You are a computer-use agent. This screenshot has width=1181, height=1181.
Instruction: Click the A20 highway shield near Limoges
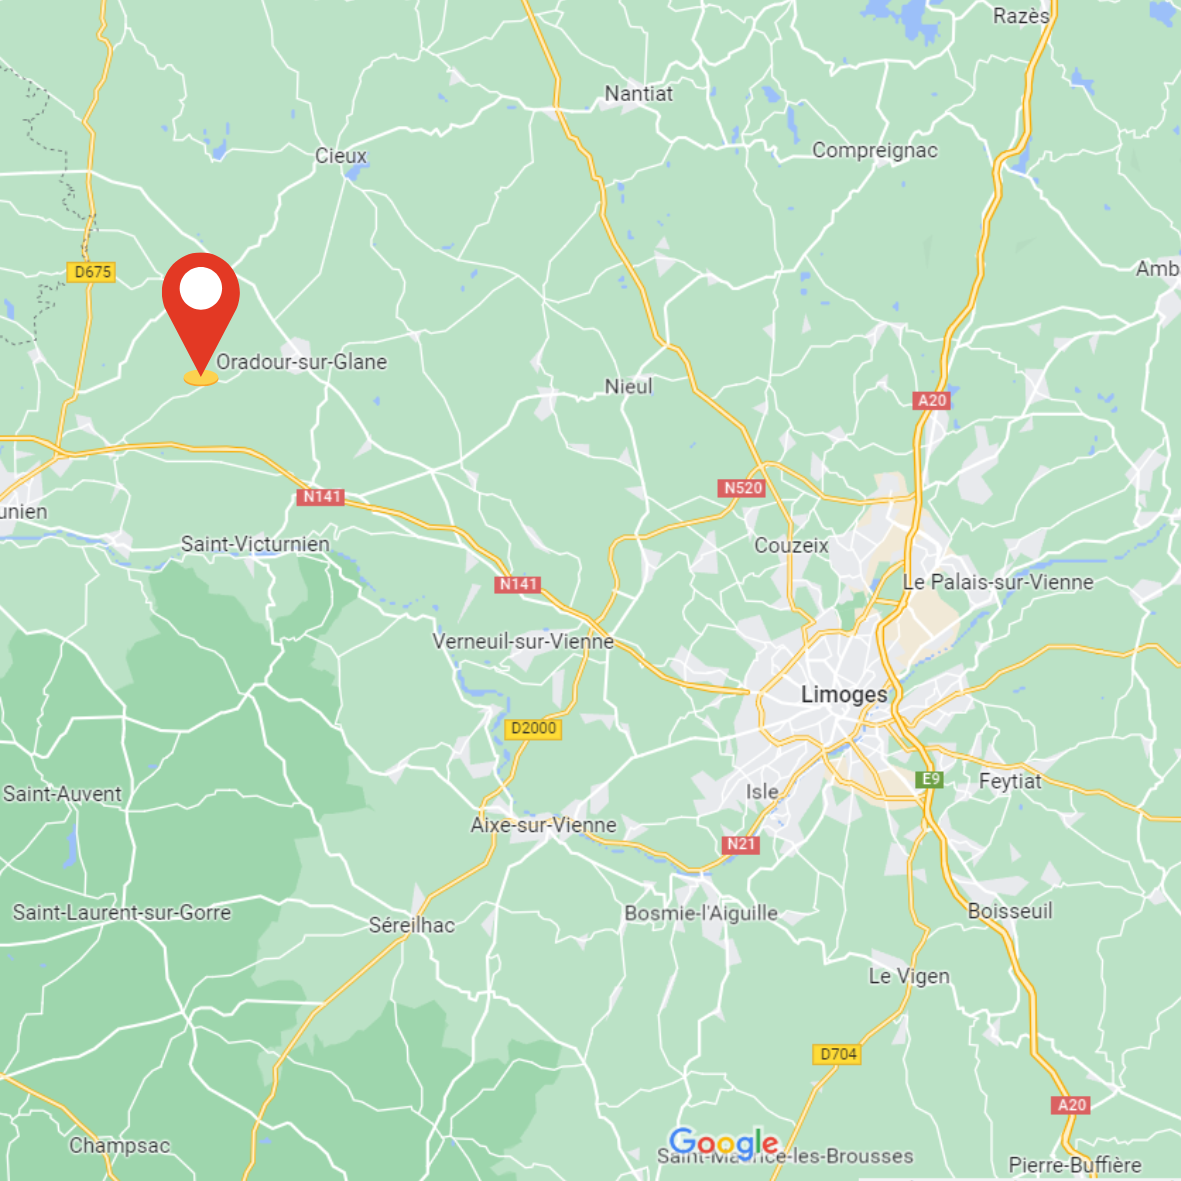pyautogui.click(x=932, y=401)
